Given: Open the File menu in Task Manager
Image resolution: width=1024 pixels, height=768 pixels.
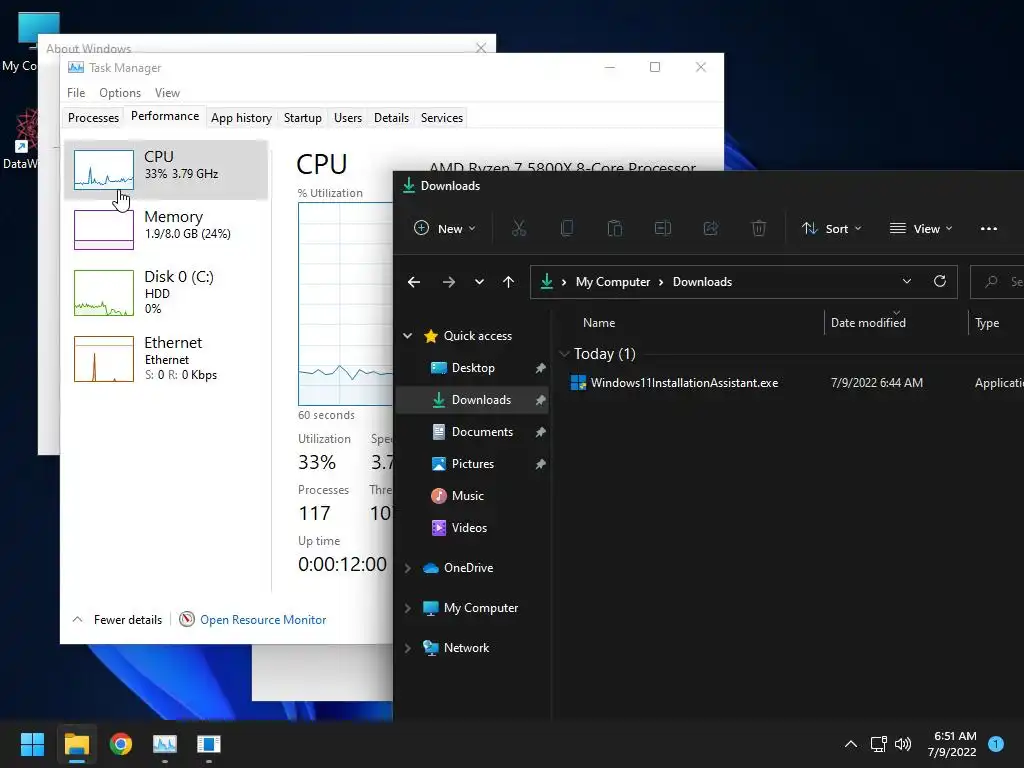Looking at the screenshot, I should 76,93.
